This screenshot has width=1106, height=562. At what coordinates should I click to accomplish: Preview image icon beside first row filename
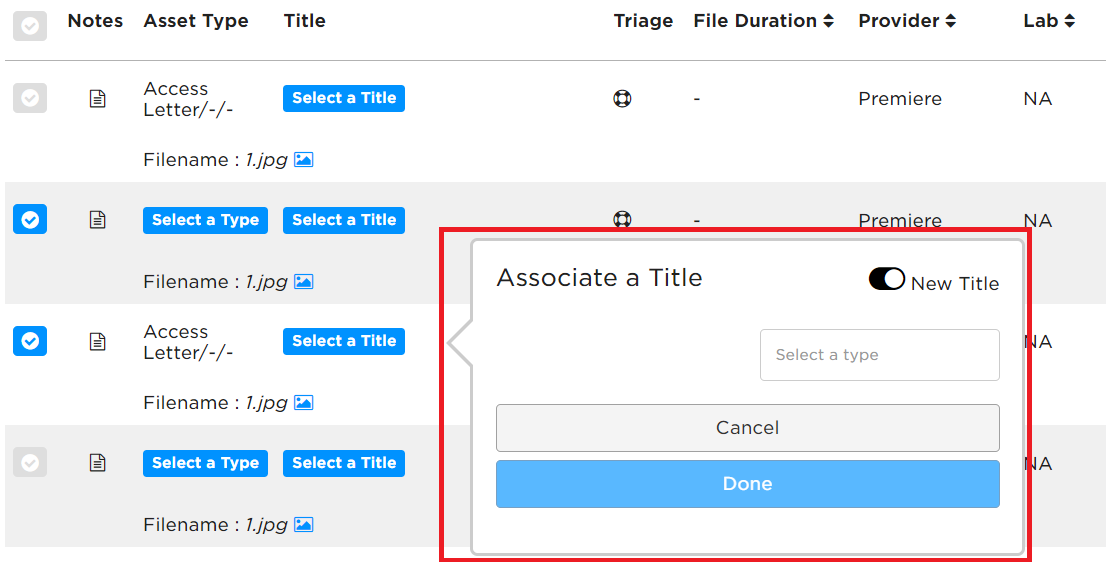pyautogui.click(x=303, y=159)
